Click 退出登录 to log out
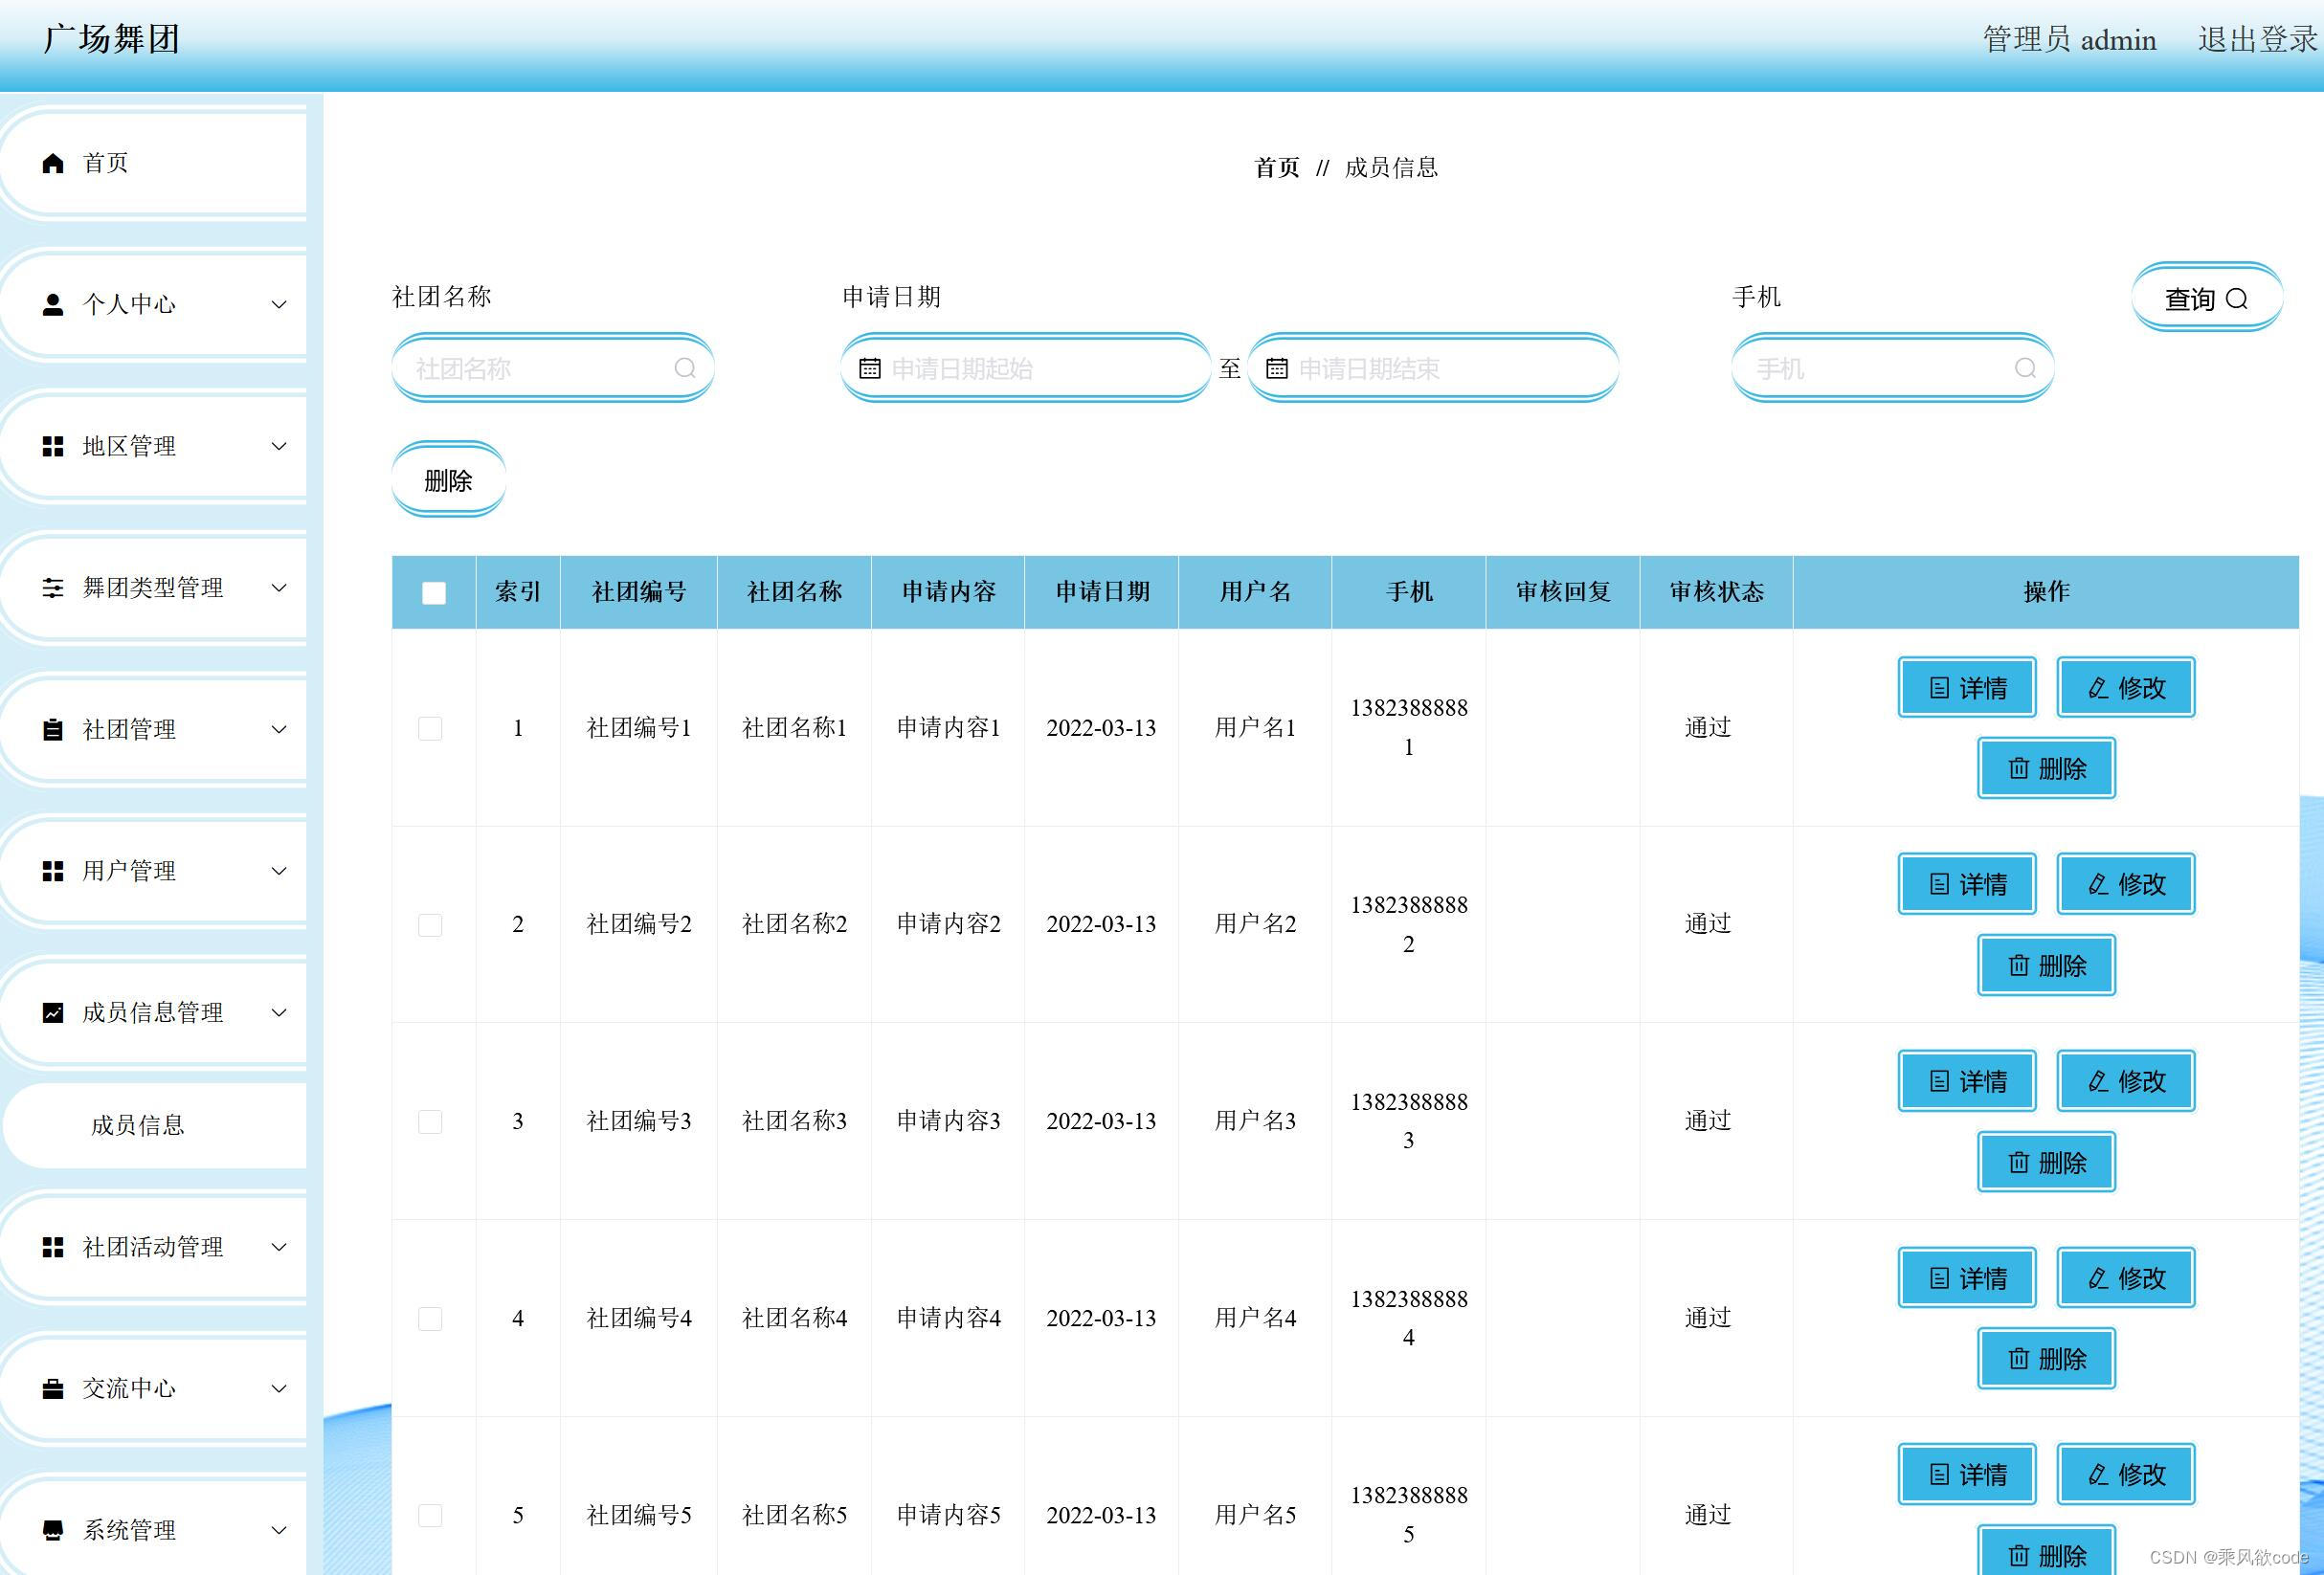The height and width of the screenshot is (1575, 2324). coord(2257,40)
